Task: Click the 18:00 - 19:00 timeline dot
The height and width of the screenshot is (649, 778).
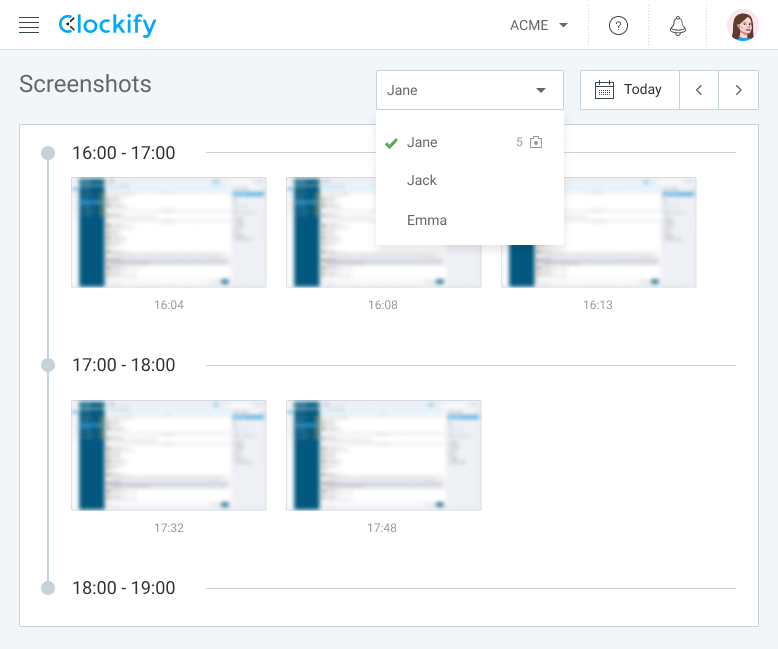Action: tap(48, 588)
